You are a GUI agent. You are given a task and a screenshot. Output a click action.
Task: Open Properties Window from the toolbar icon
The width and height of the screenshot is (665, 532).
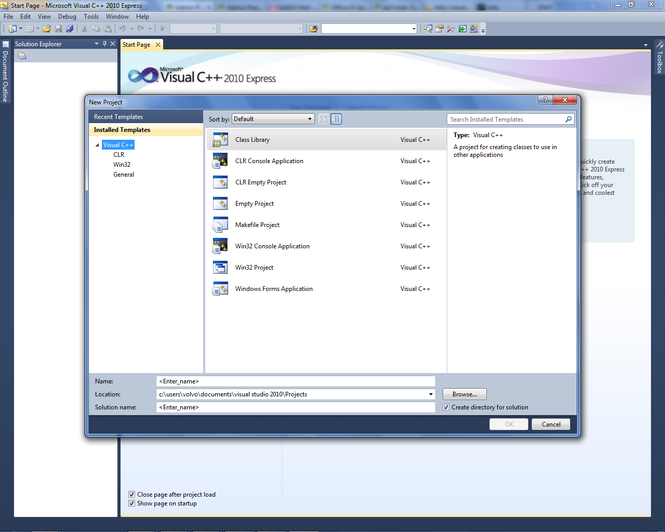[439, 29]
